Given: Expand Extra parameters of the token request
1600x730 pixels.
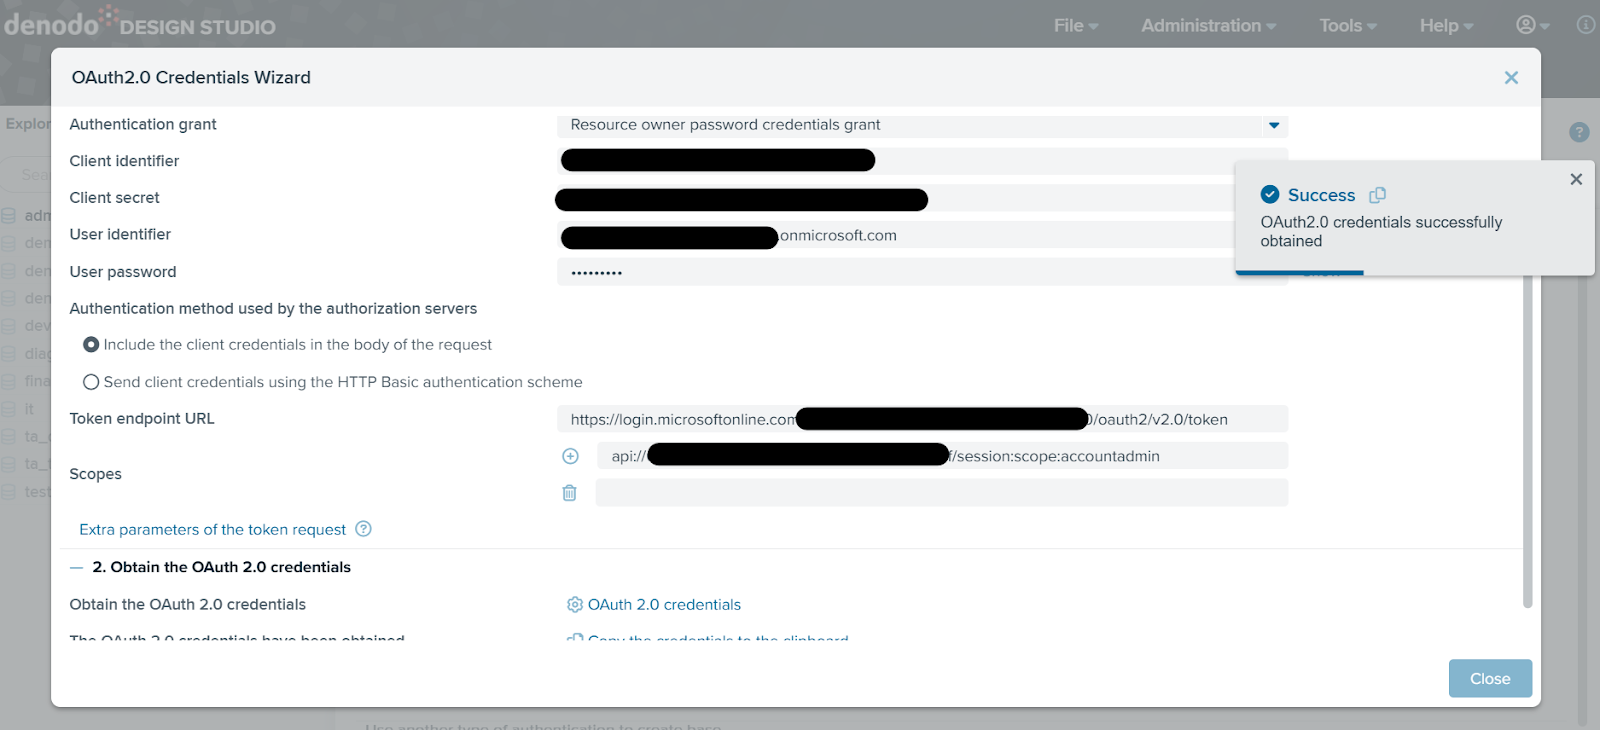Looking at the screenshot, I should click(212, 529).
